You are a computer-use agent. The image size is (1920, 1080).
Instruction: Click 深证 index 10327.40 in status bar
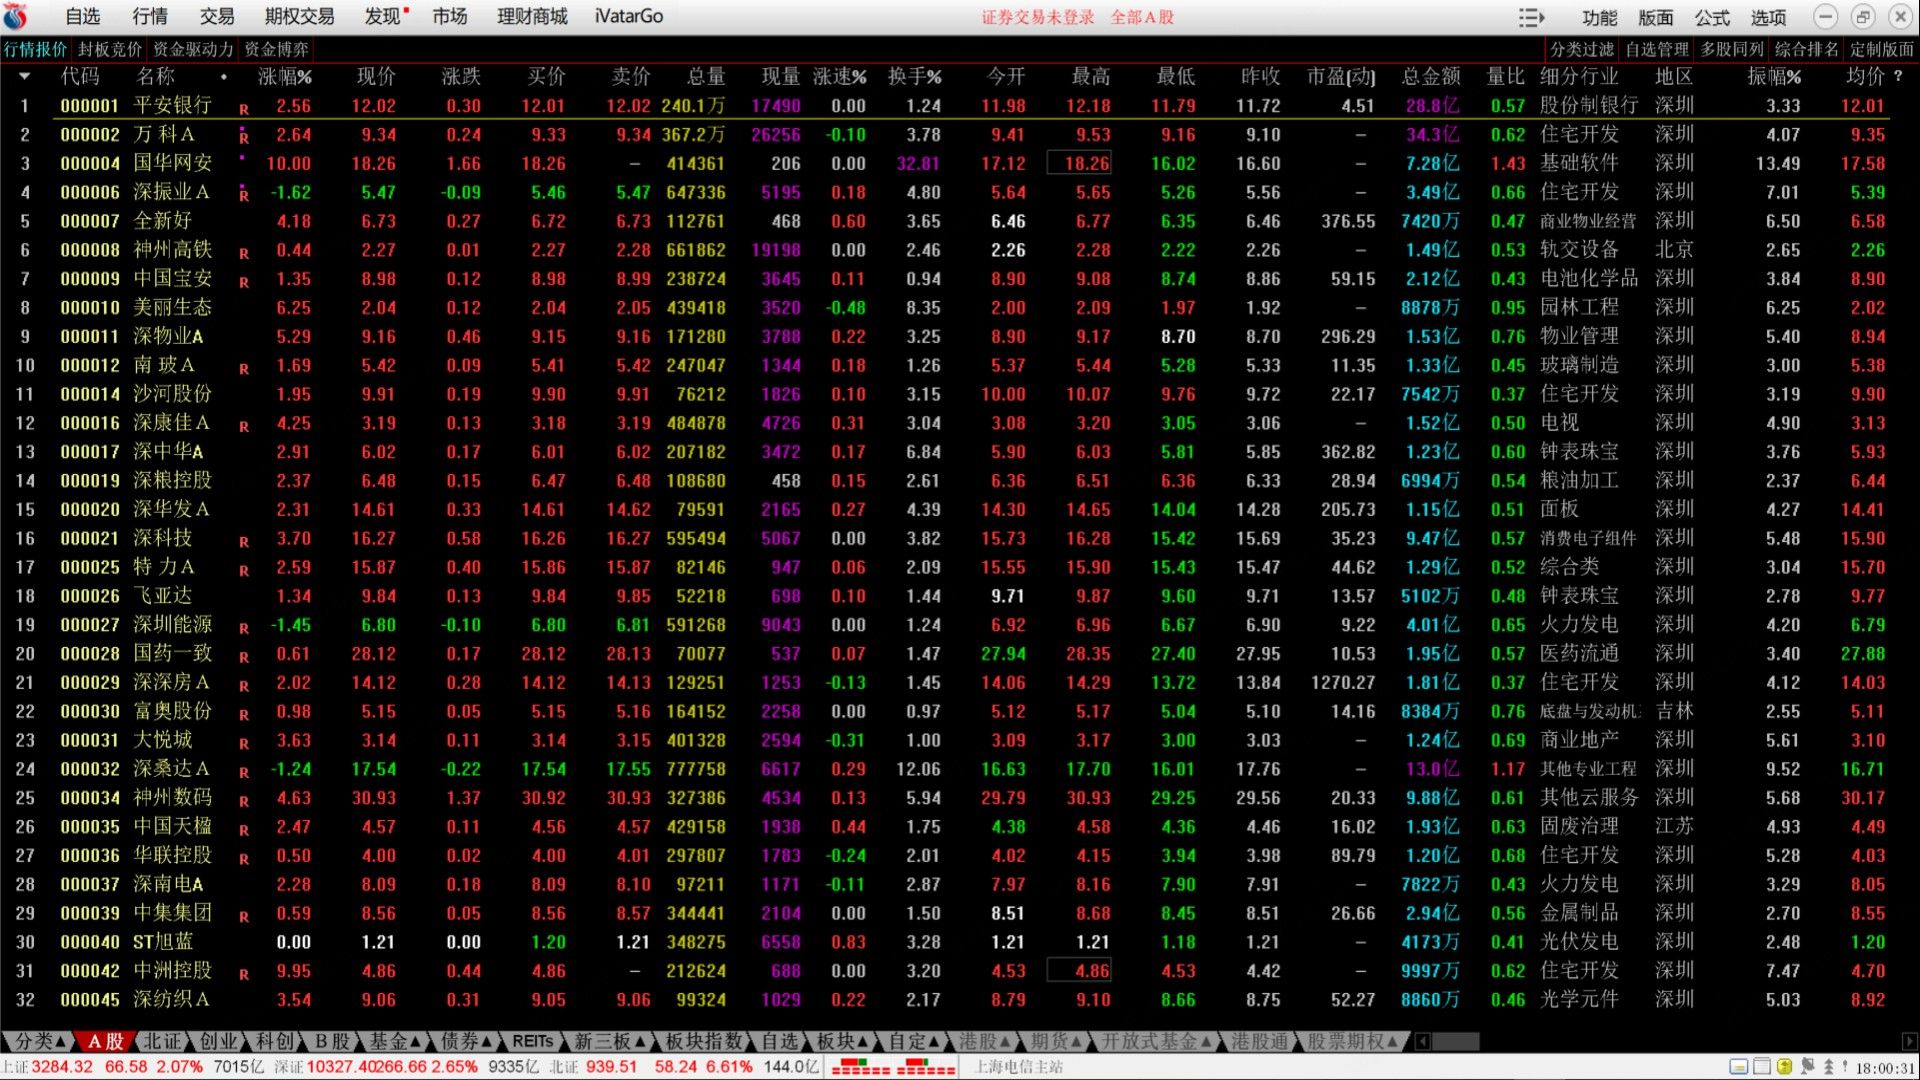pos(341,1067)
